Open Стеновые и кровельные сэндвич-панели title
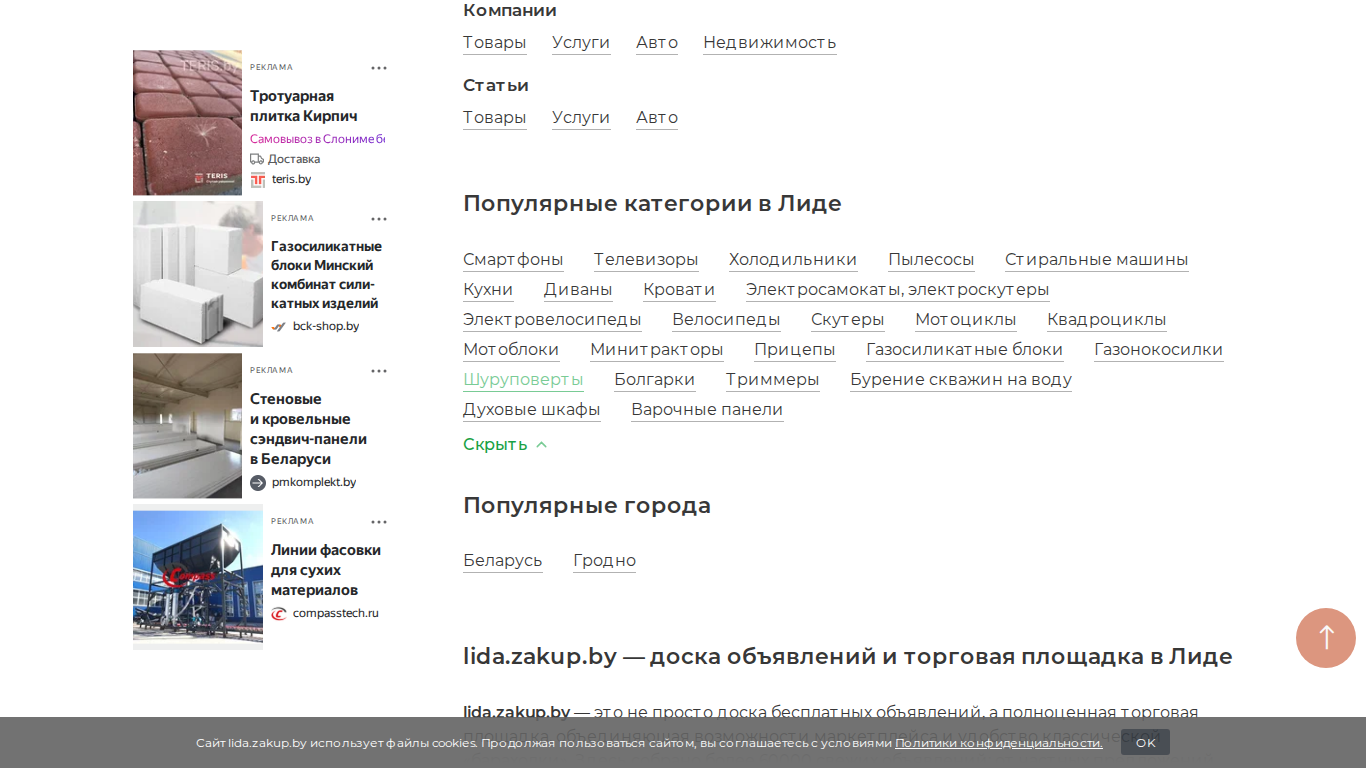 coord(309,429)
